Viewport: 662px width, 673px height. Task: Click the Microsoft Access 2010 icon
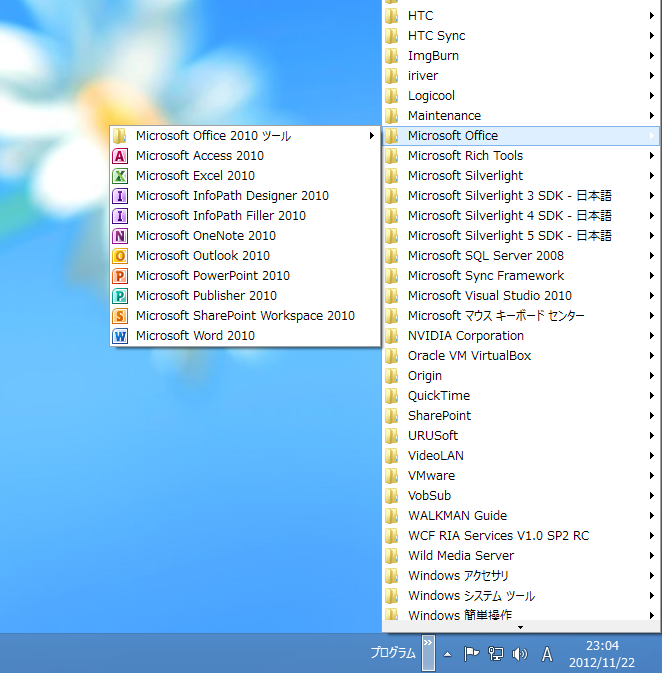[120, 156]
